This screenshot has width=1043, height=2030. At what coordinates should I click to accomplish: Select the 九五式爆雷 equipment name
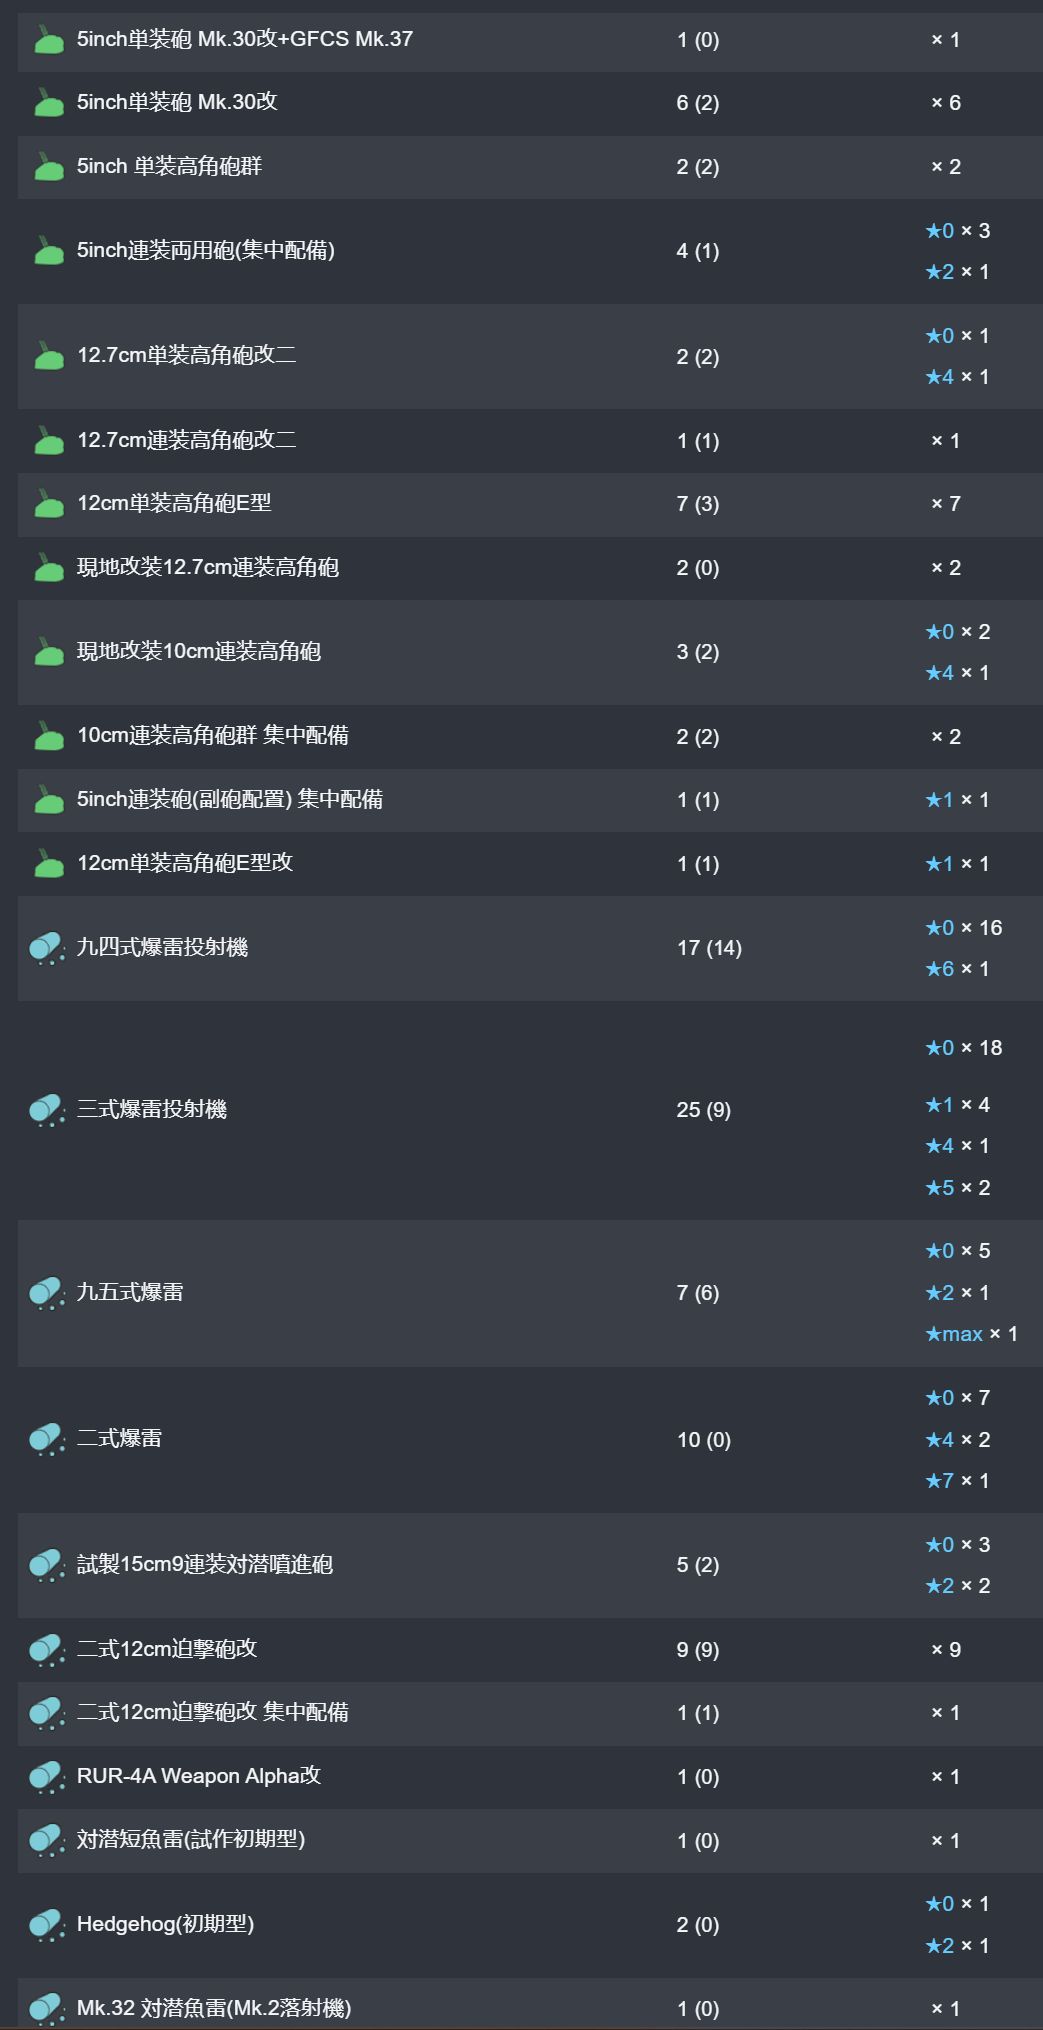pyautogui.click(x=130, y=1292)
